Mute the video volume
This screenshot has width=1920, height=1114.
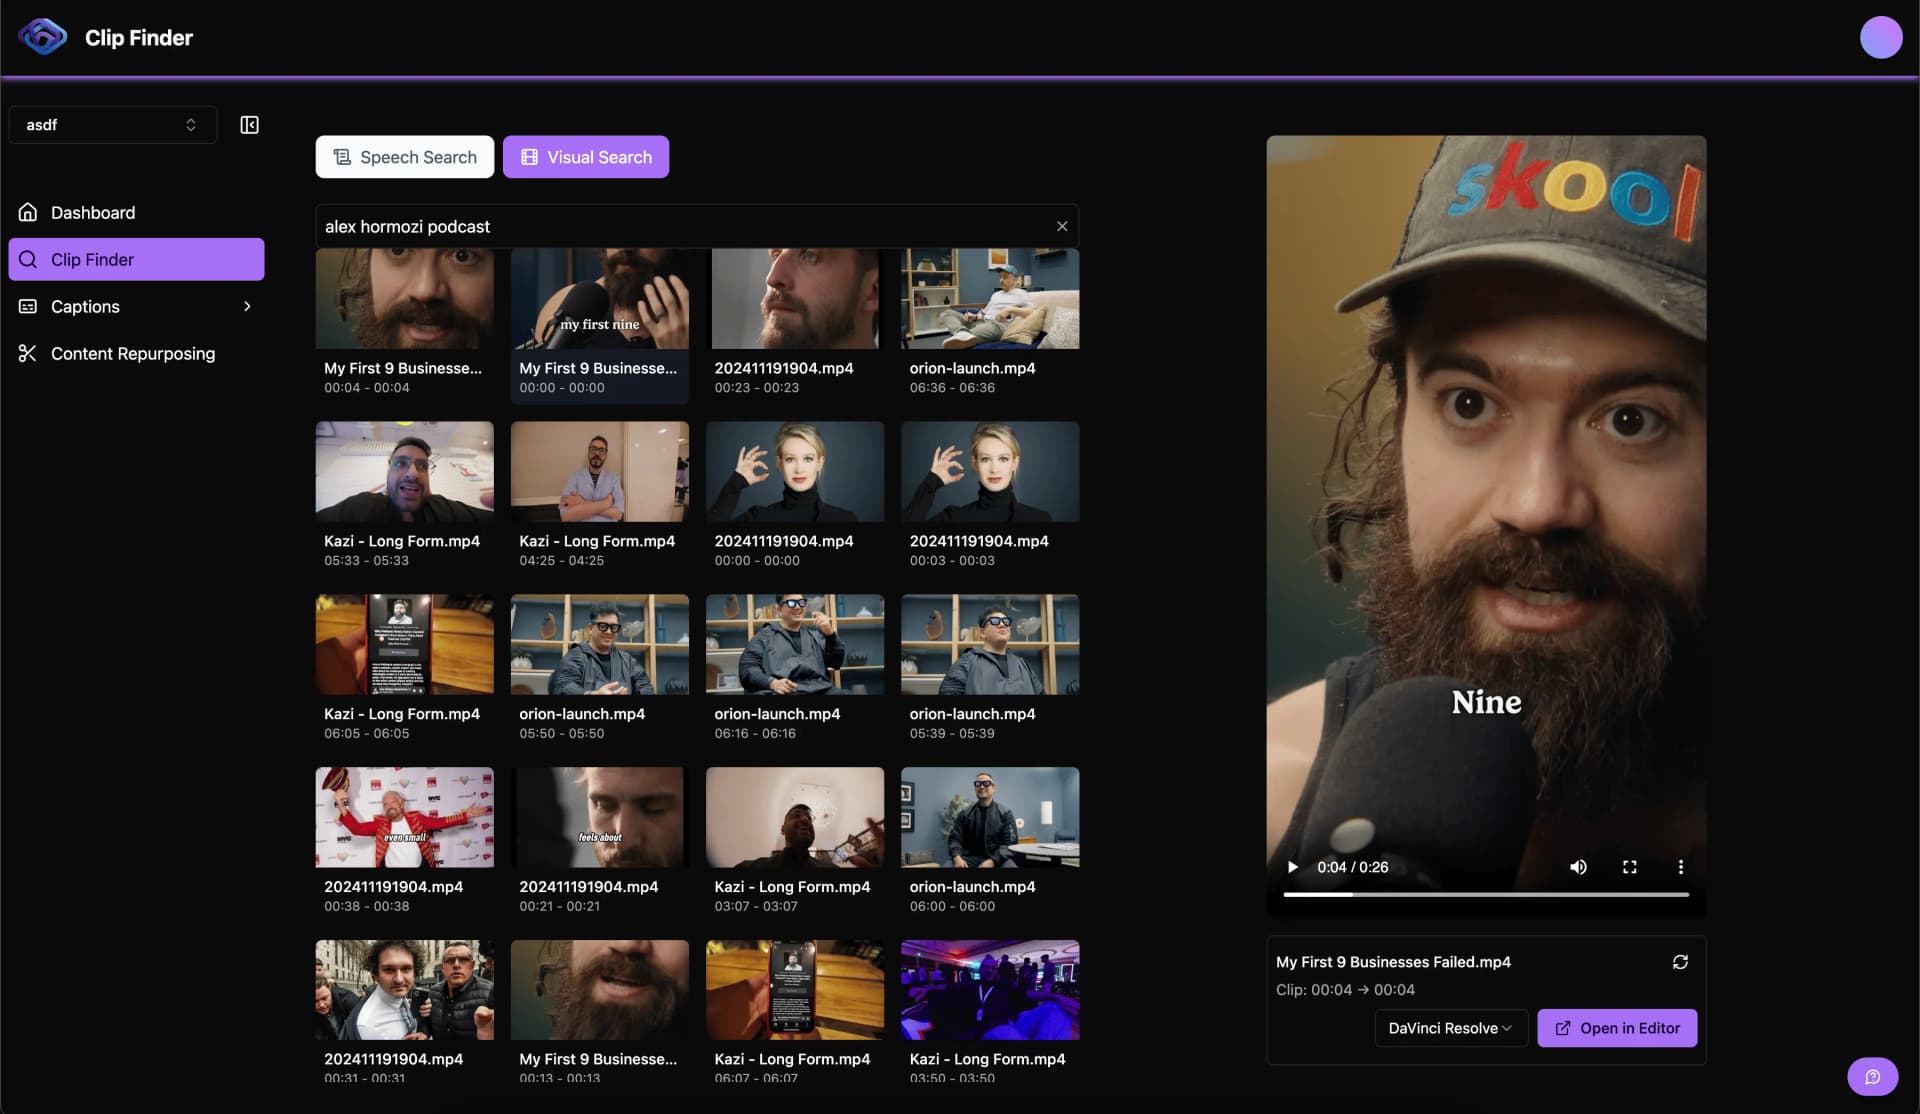tap(1578, 867)
